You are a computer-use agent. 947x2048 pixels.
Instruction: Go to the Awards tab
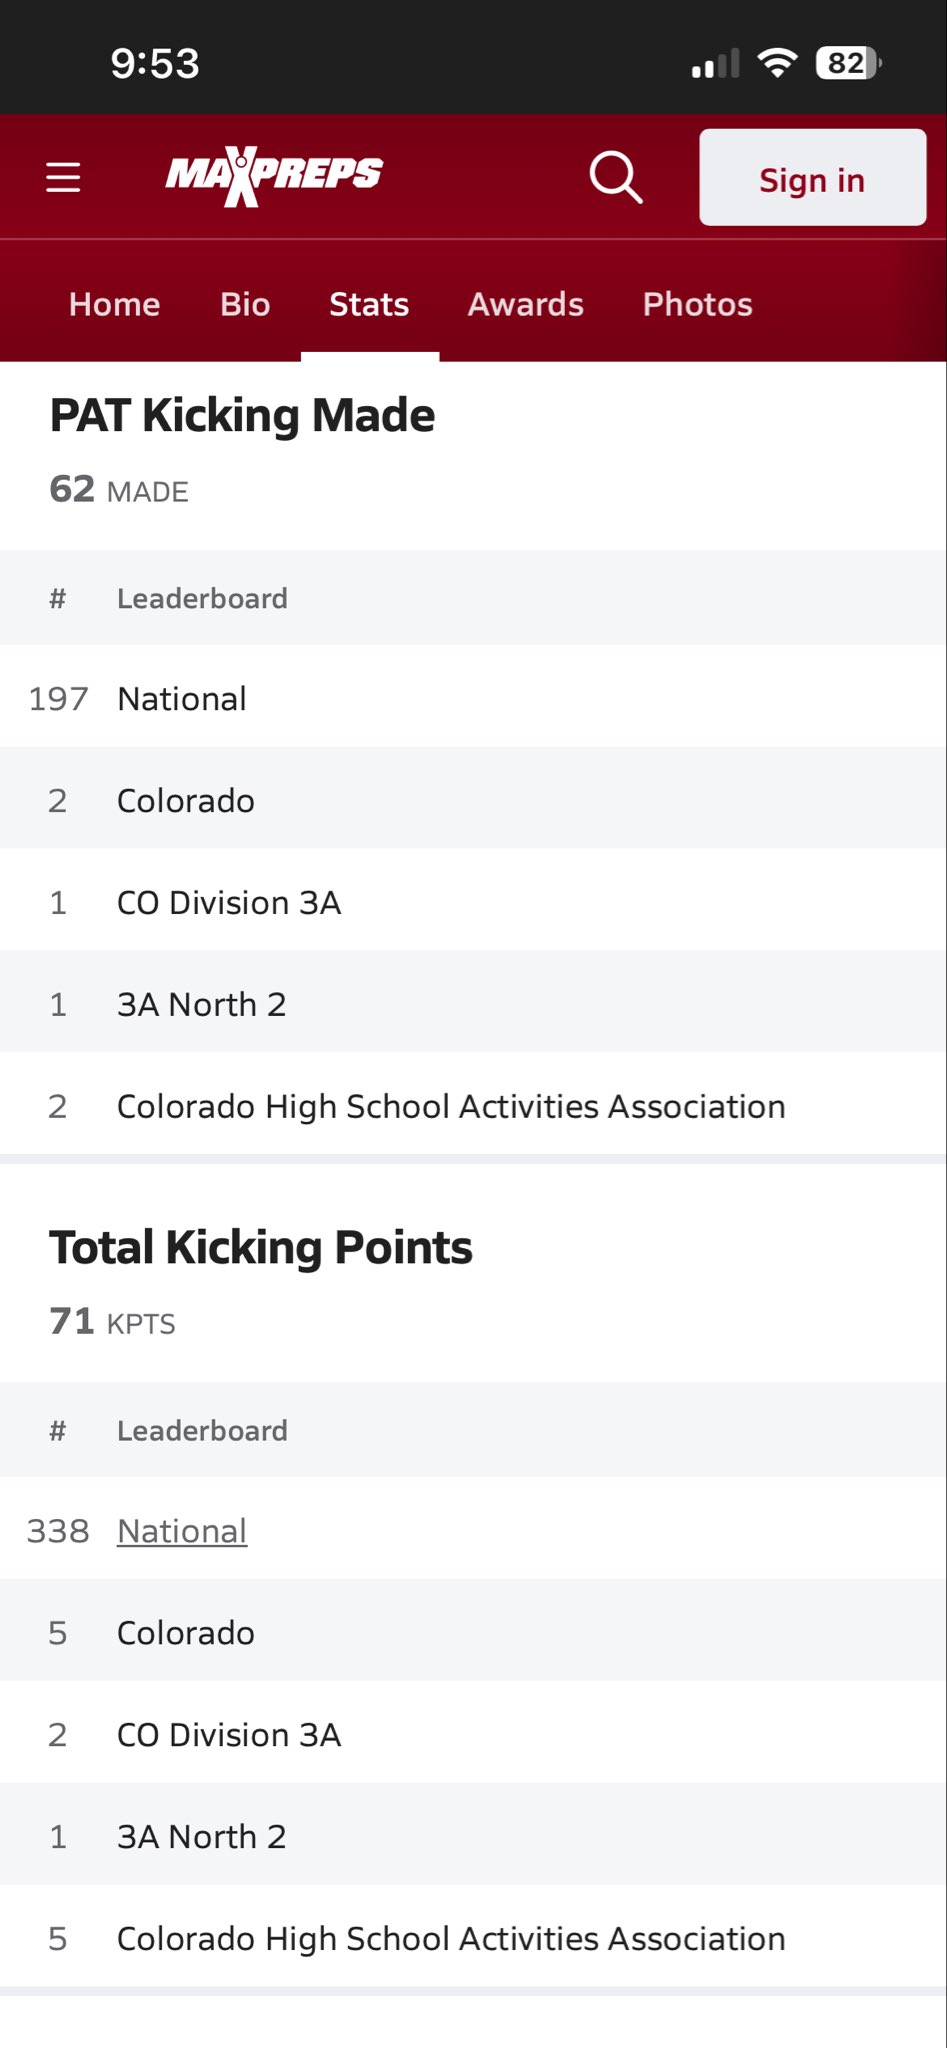[525, 304]
